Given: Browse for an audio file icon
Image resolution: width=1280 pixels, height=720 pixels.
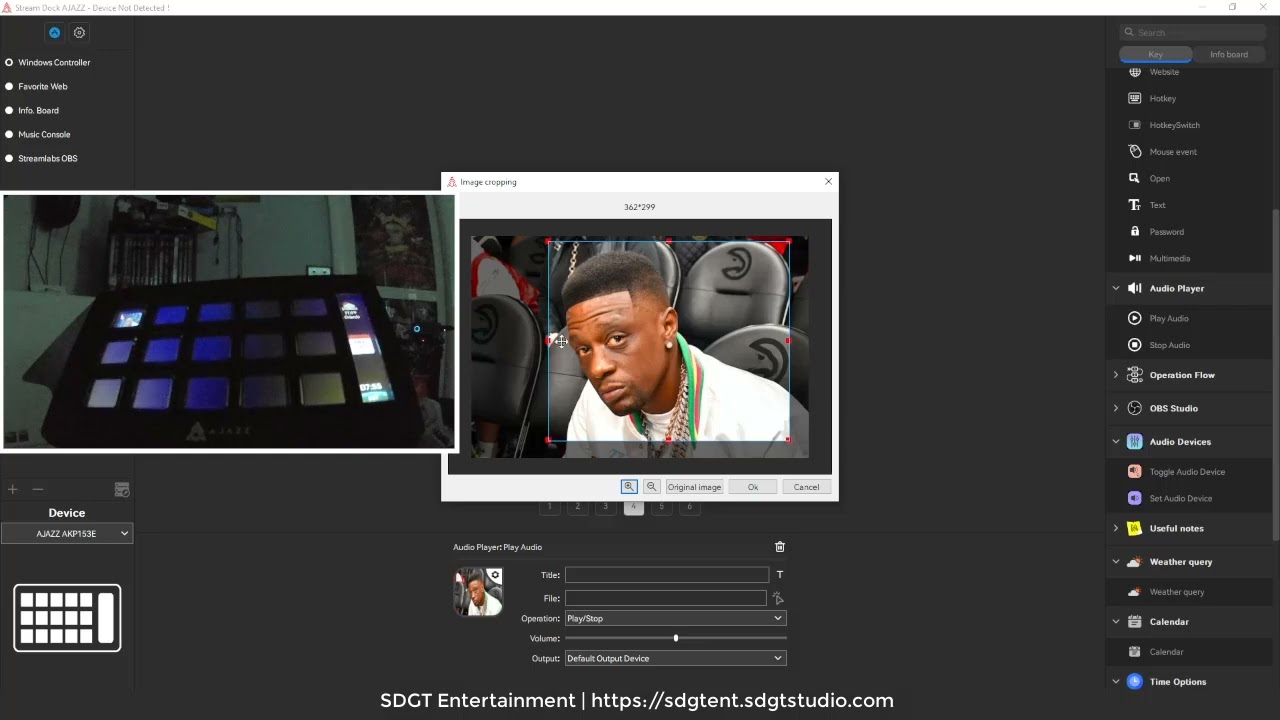Looking at the screenshot, I should [x=778, y=598].
